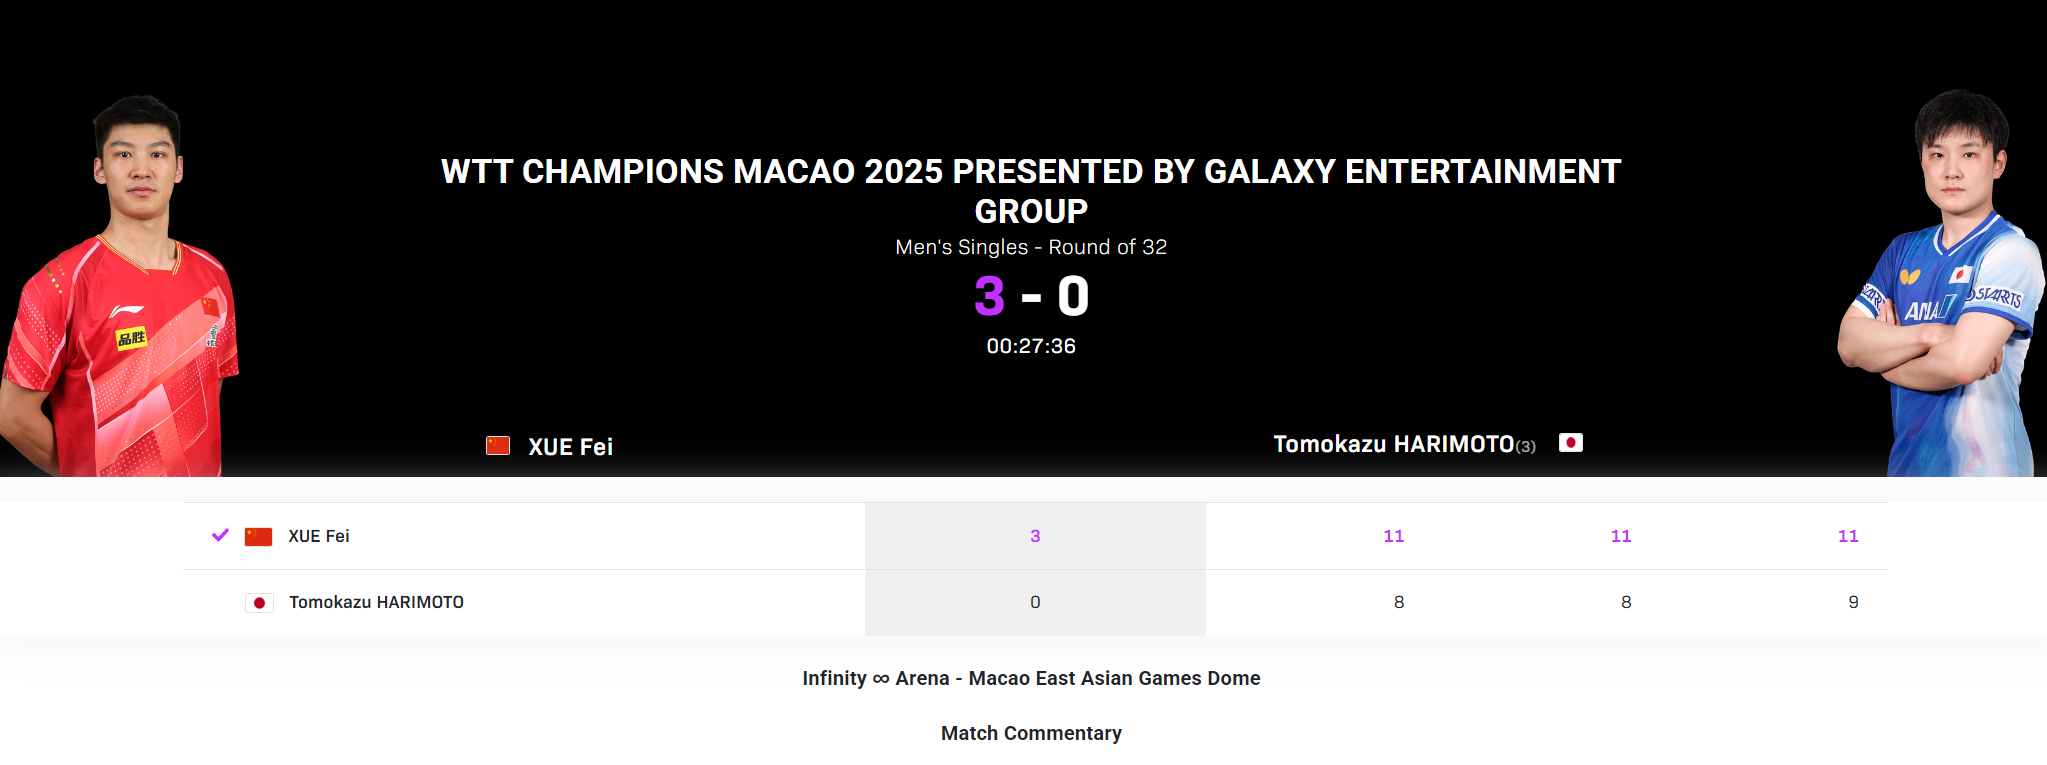Click Harimoto's games-won total of 0
This screenshot has height=765, width=2047.
tap(1035, 602)
